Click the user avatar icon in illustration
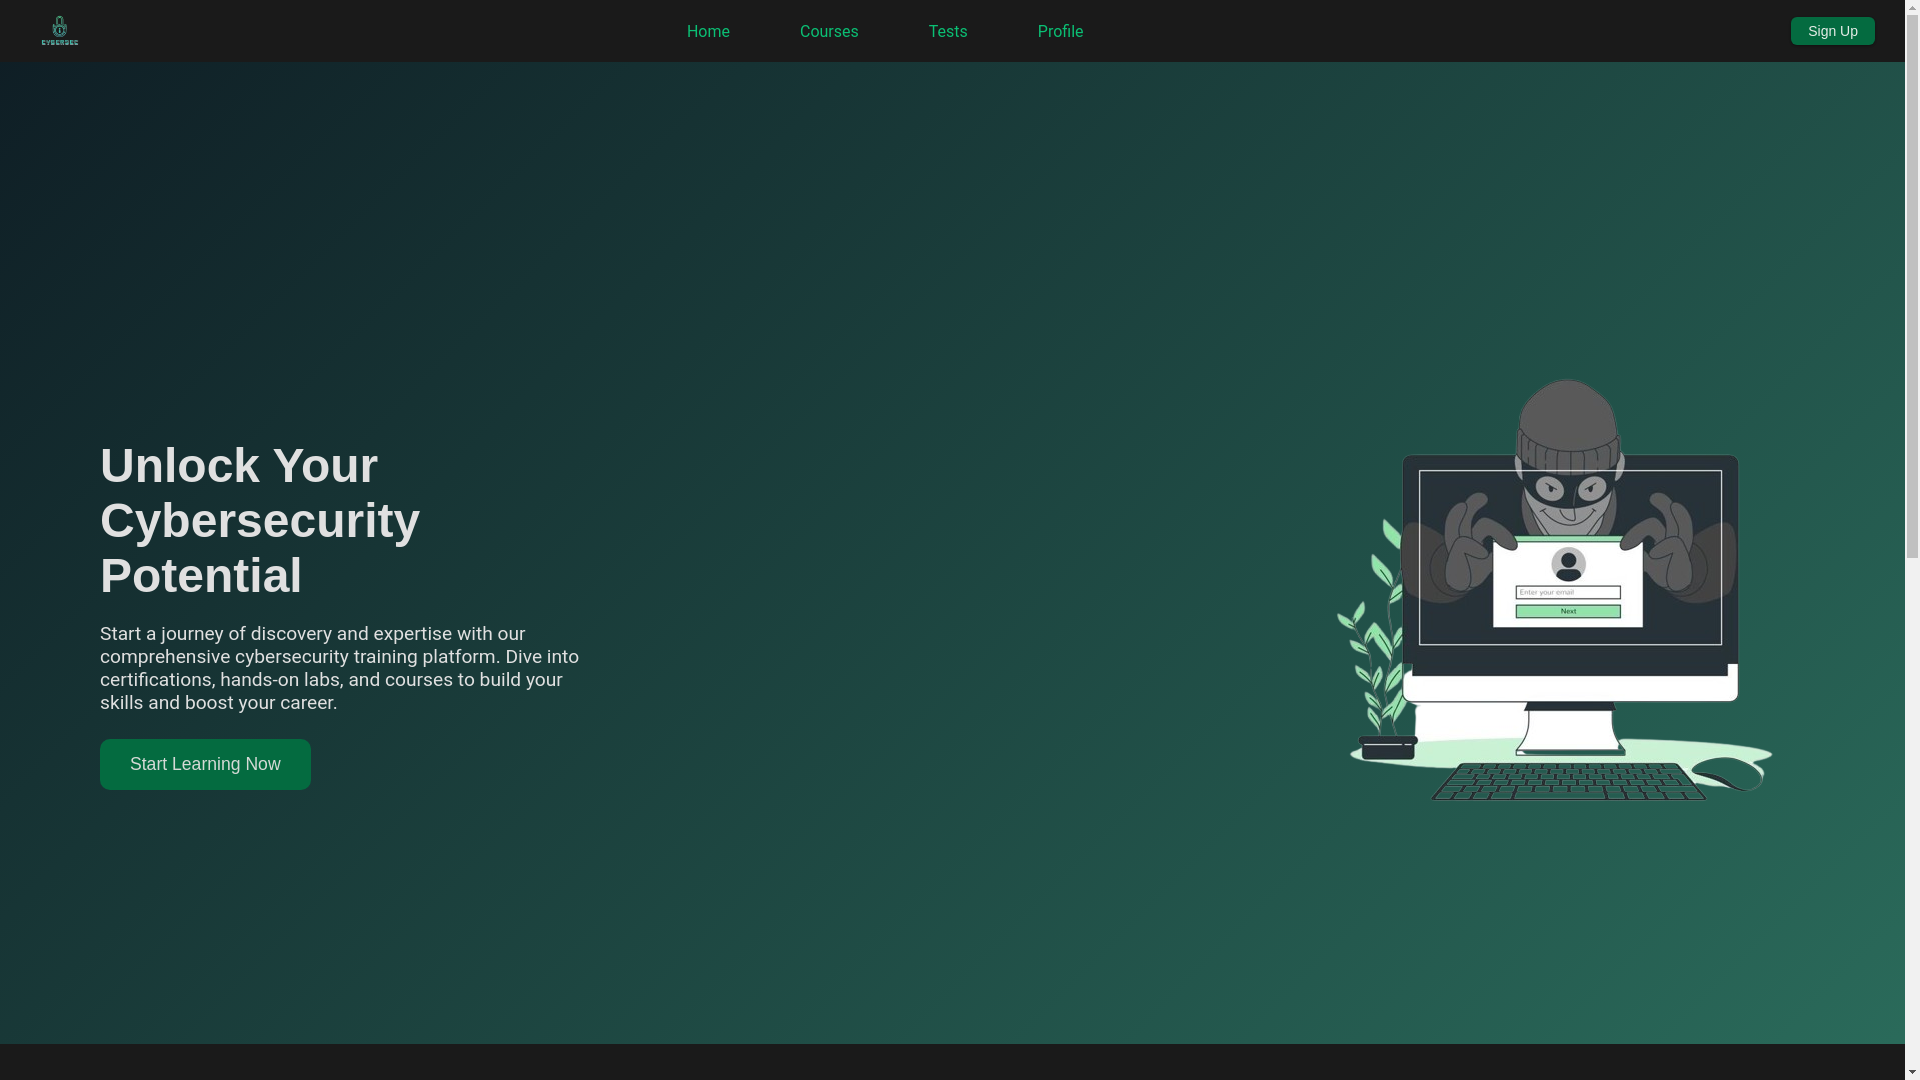Image resolution: width=1920 pixels, height=1080 pixels. pyautogui.click(x=1568, y=565)
